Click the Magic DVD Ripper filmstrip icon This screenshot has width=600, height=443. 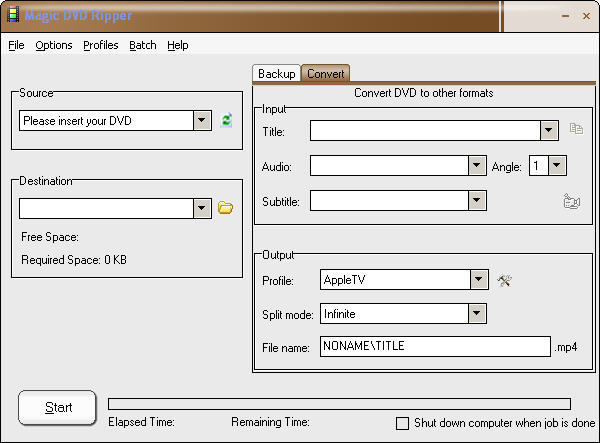(13, 15)
